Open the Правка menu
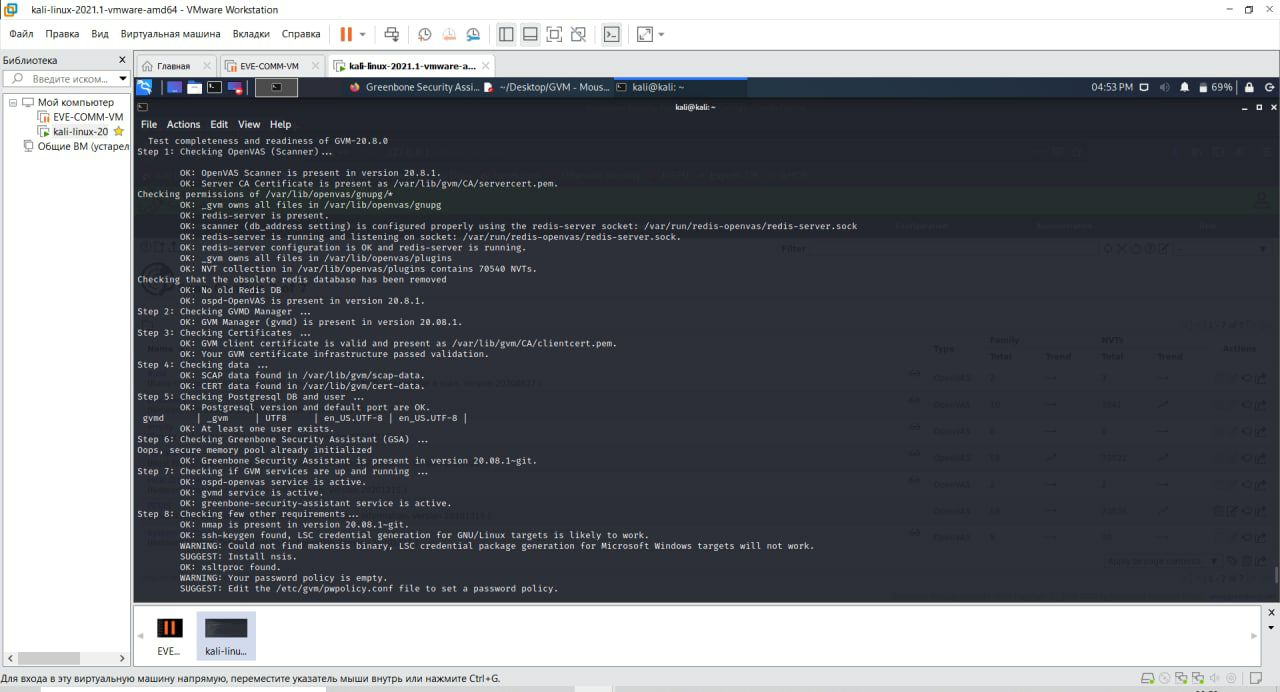This screenshot has height=692, width=1280. point(62,33)
